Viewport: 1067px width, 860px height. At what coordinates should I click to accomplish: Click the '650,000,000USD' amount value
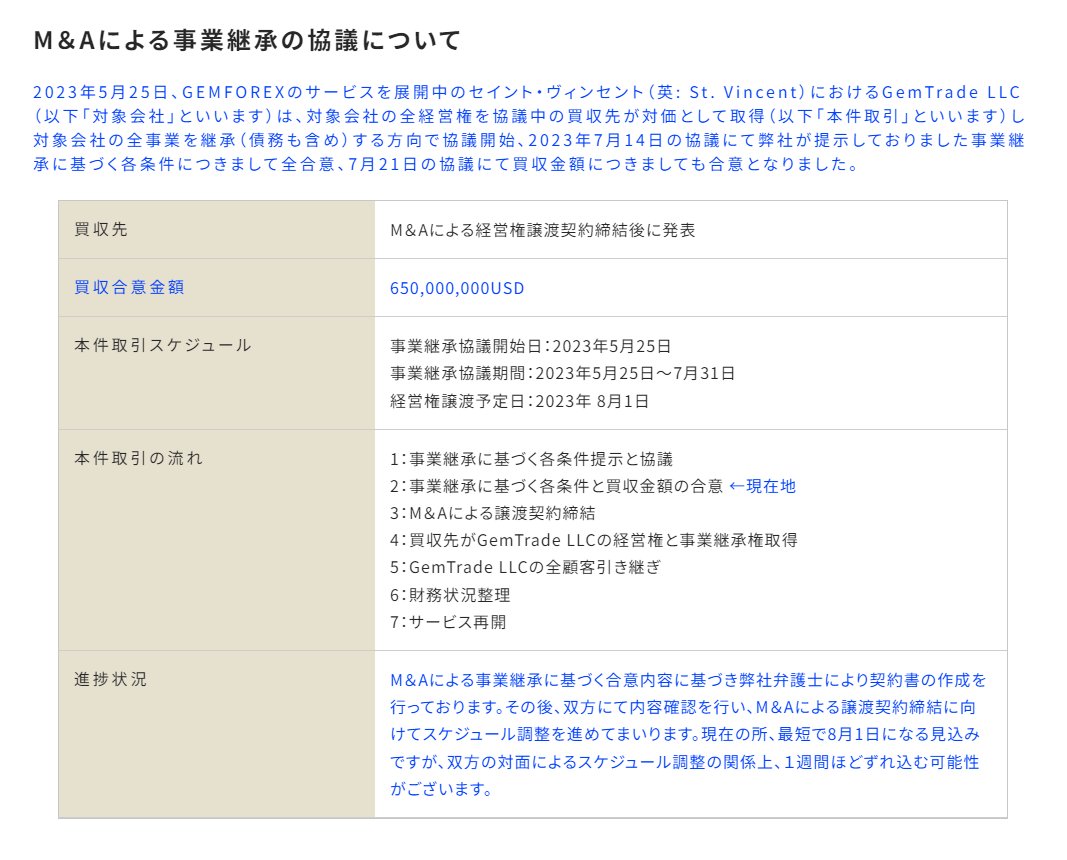(457, 288)
